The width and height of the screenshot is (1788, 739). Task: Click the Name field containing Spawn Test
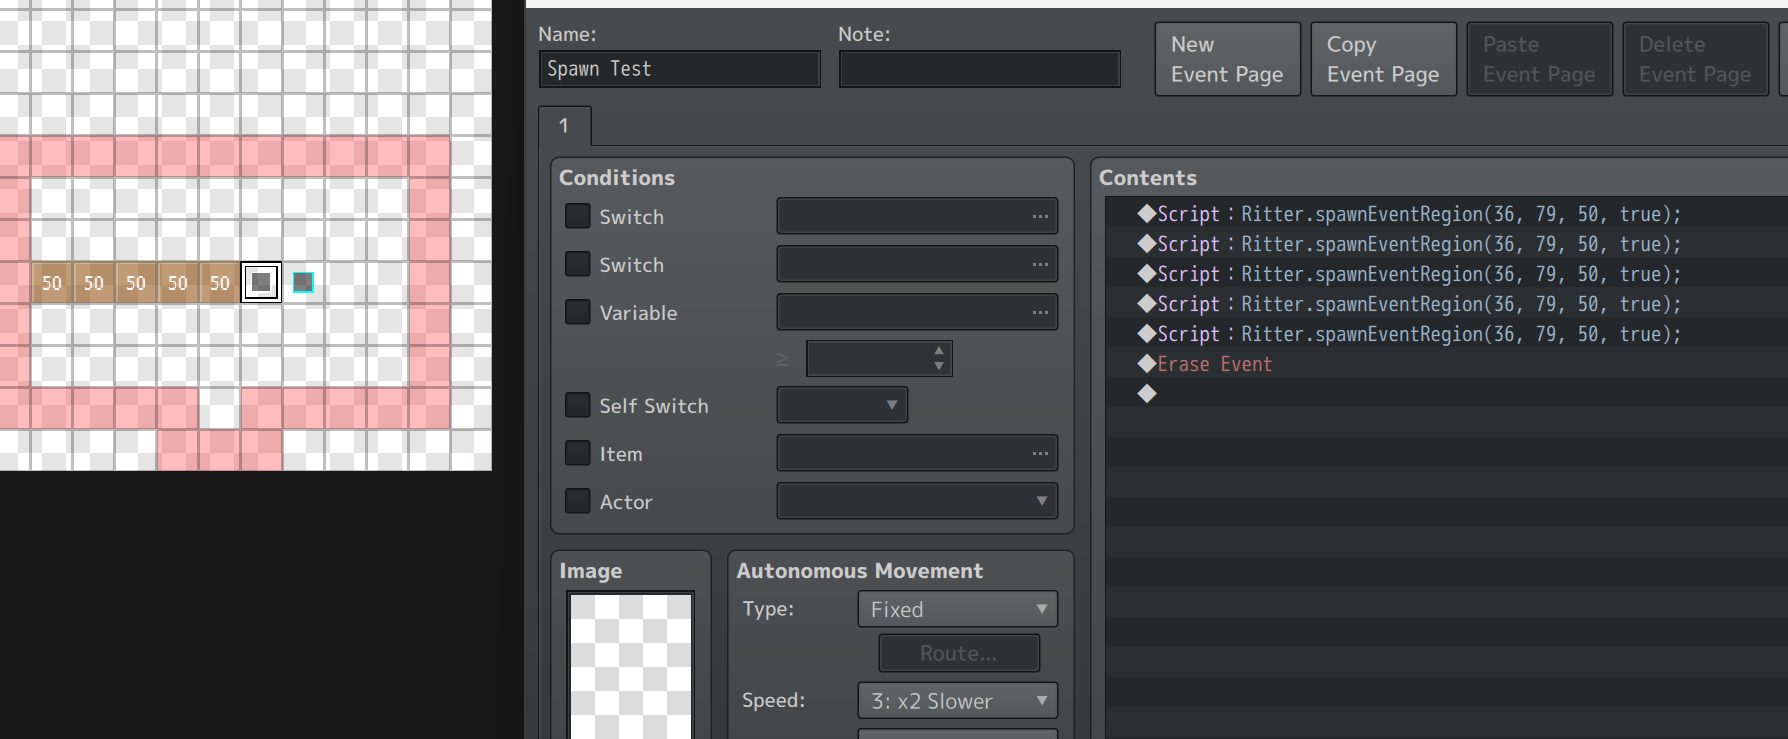(679, 69)
